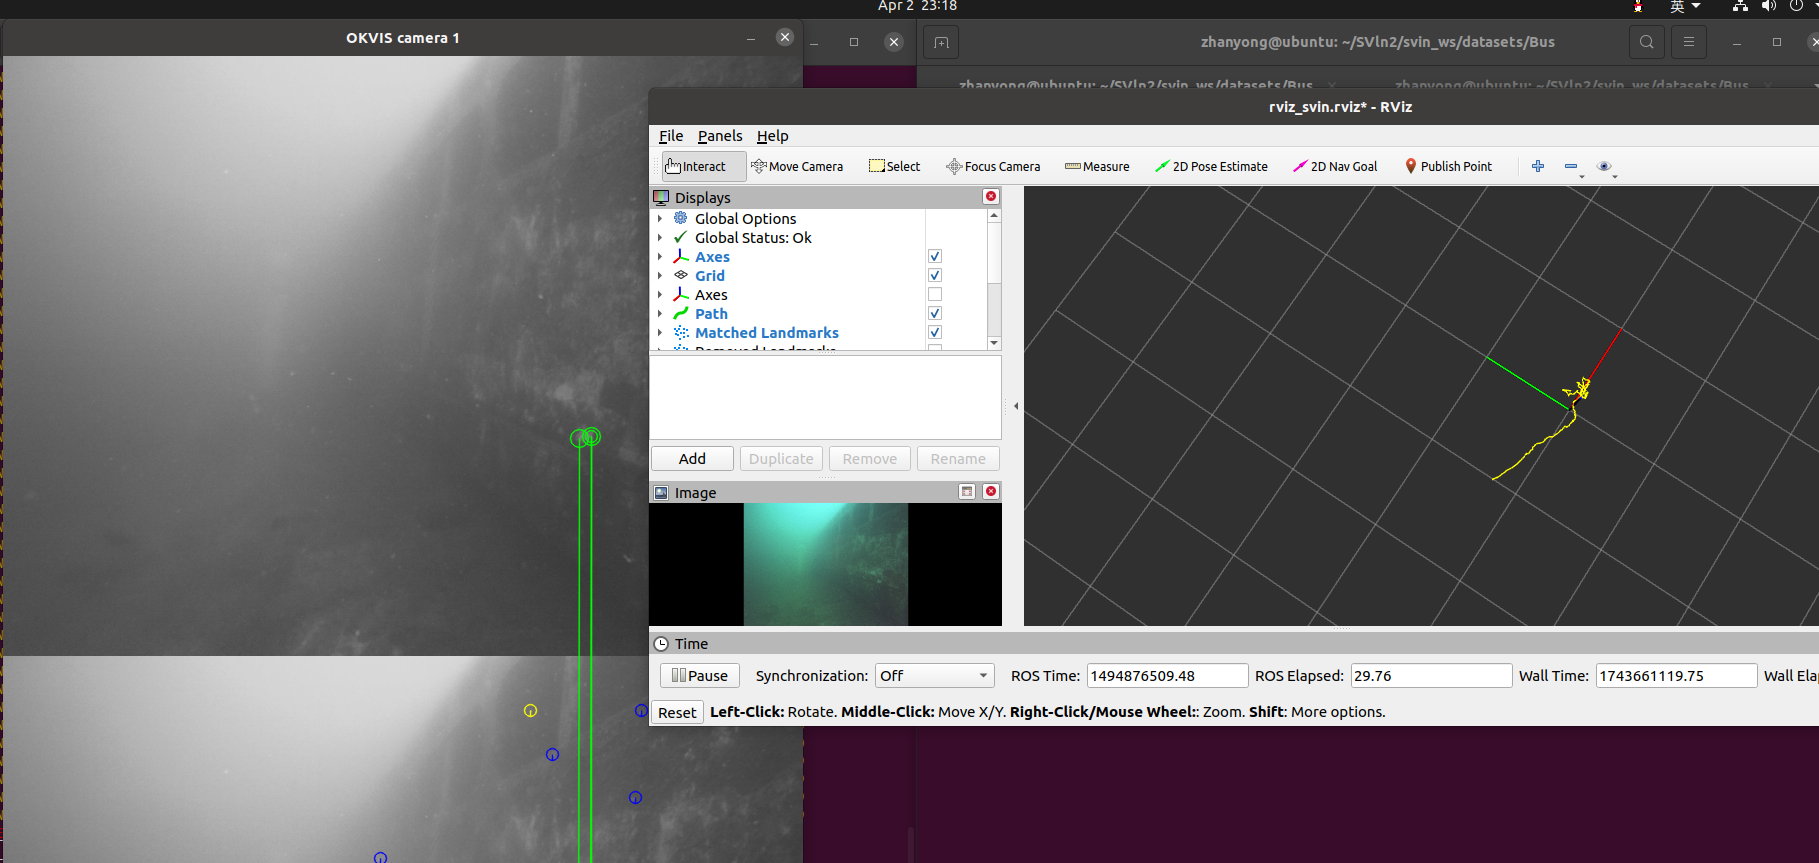Click the blue minus remove-tool icon

tap(1571, 166)
